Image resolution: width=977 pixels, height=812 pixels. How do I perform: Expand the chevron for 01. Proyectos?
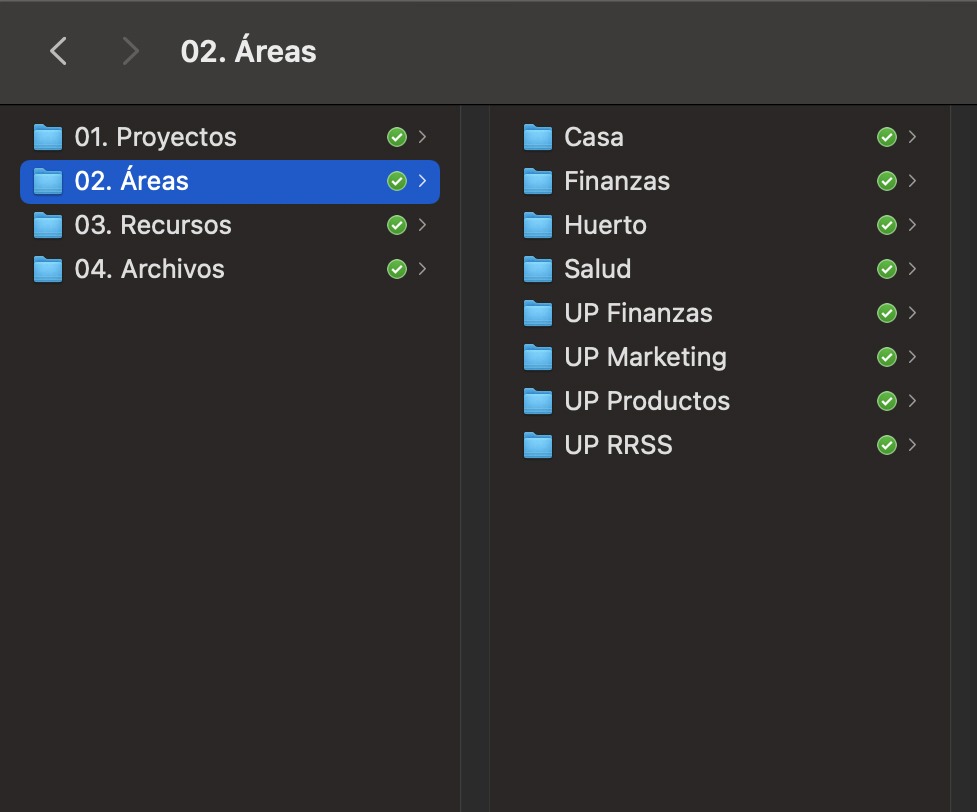422,136
